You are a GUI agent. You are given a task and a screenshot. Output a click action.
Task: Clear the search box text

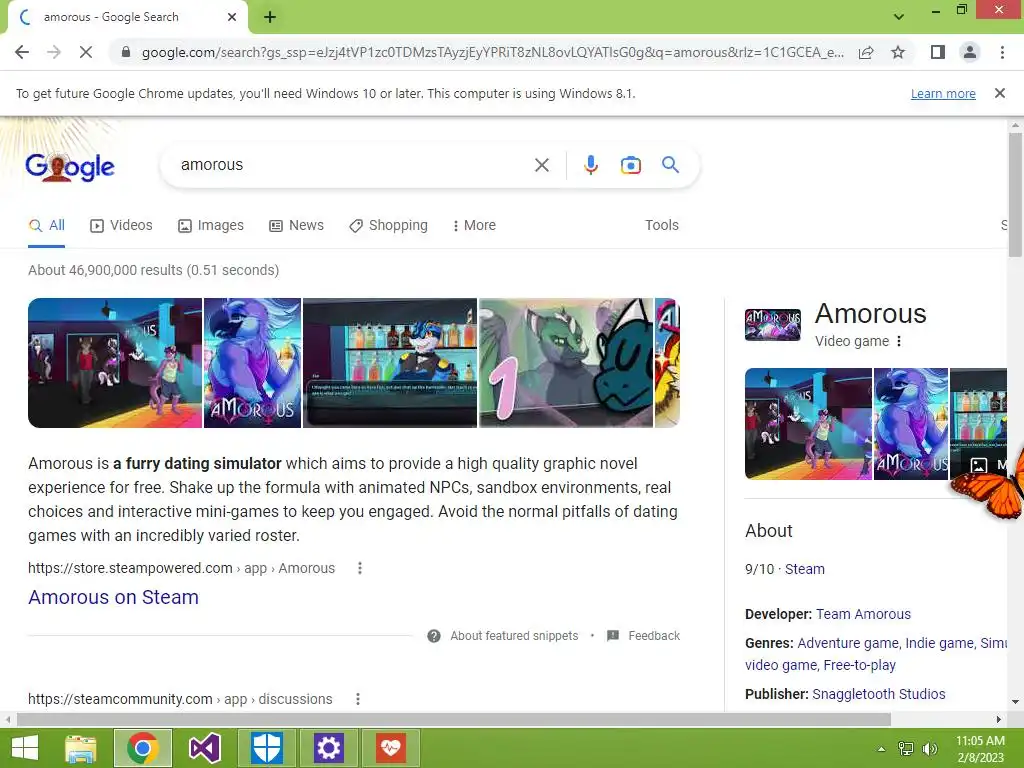pyautogui.click(x=541, y=165)
